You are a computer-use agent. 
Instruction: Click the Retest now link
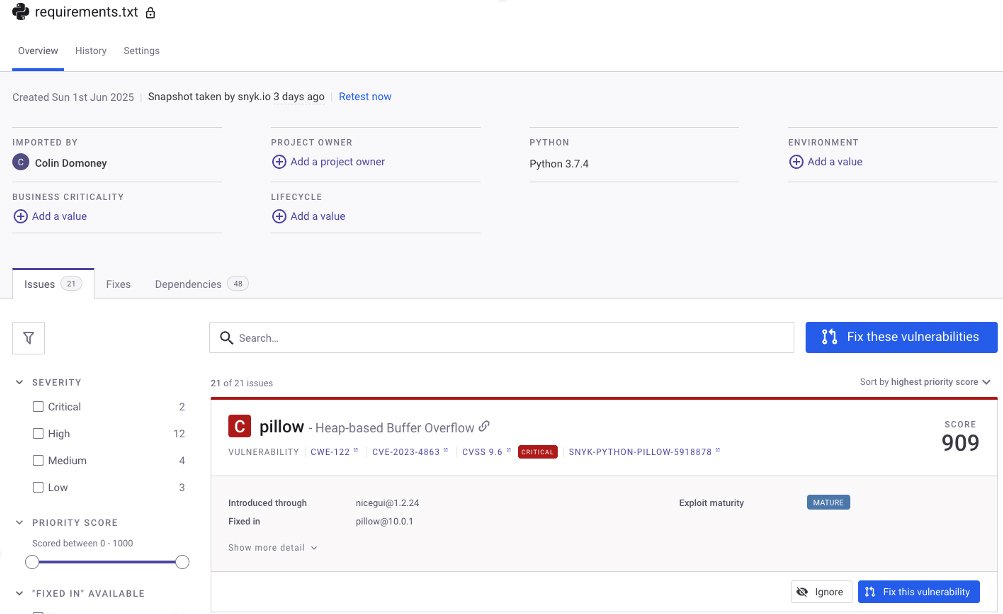pos(365,97)
